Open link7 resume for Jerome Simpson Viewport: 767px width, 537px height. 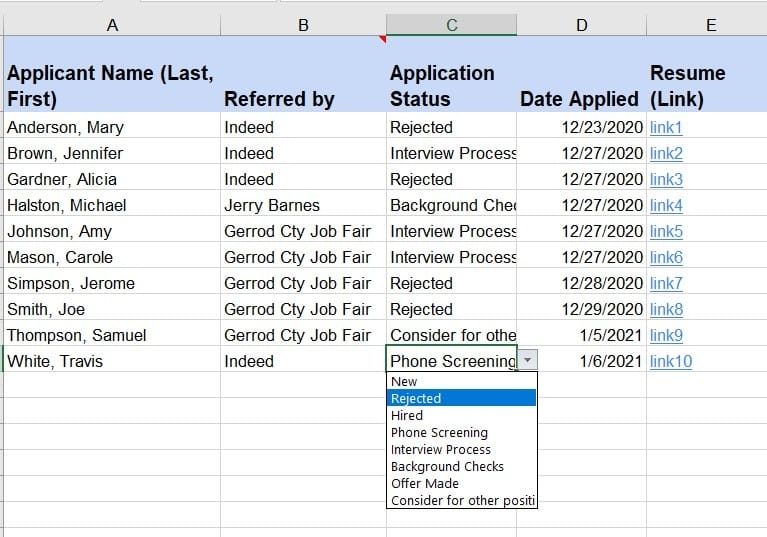666,283
